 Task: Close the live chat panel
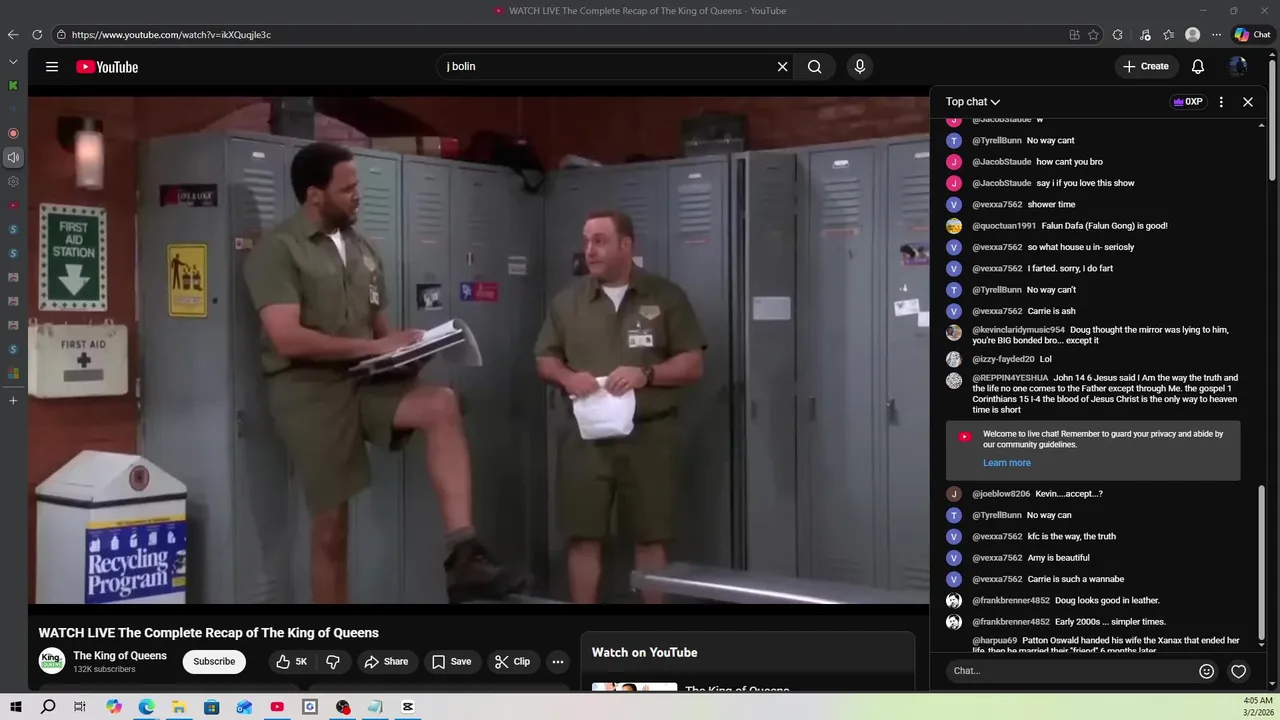(1248, 102)
